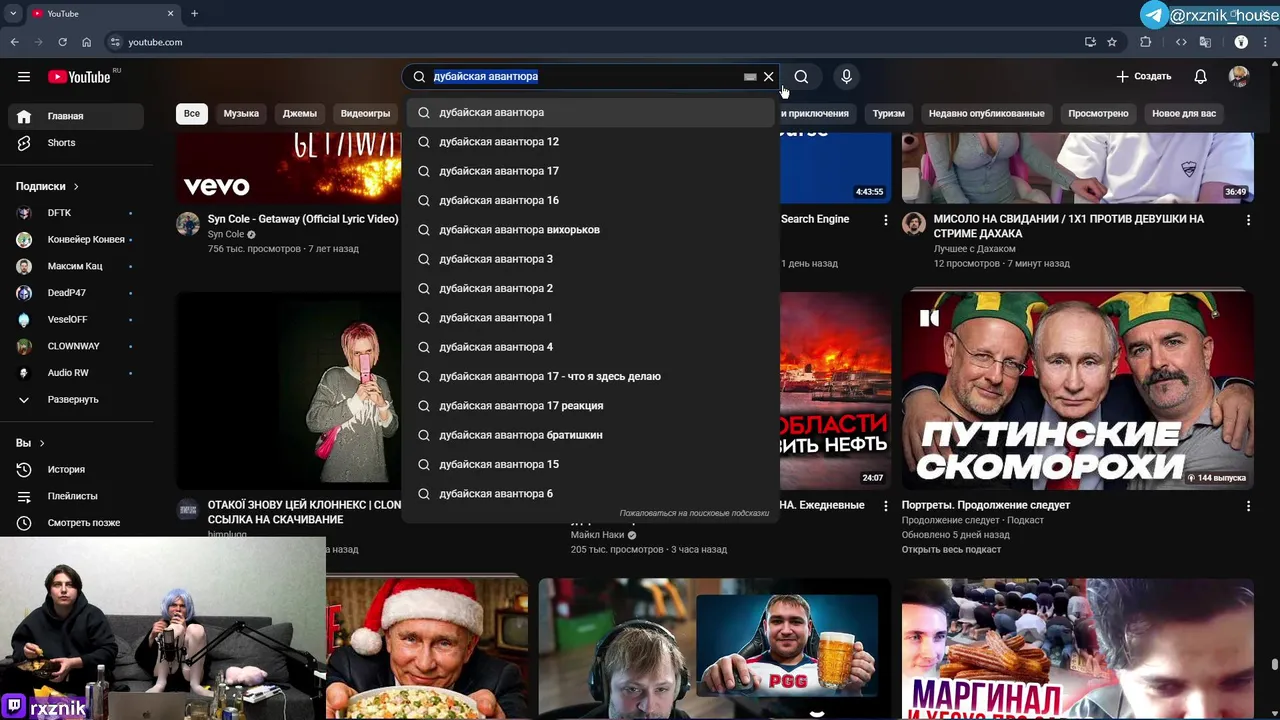Click in the search input field
This screenshot has width=1280, height=720.
pyautogui.click(x=585, y=77)
